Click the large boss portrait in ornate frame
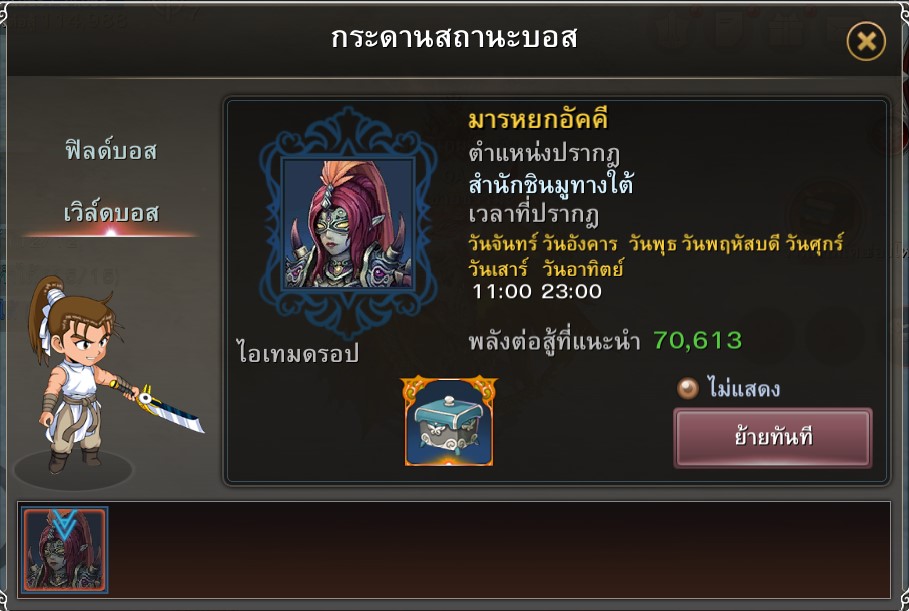This screenshot has height=611, width=909. 348,223
